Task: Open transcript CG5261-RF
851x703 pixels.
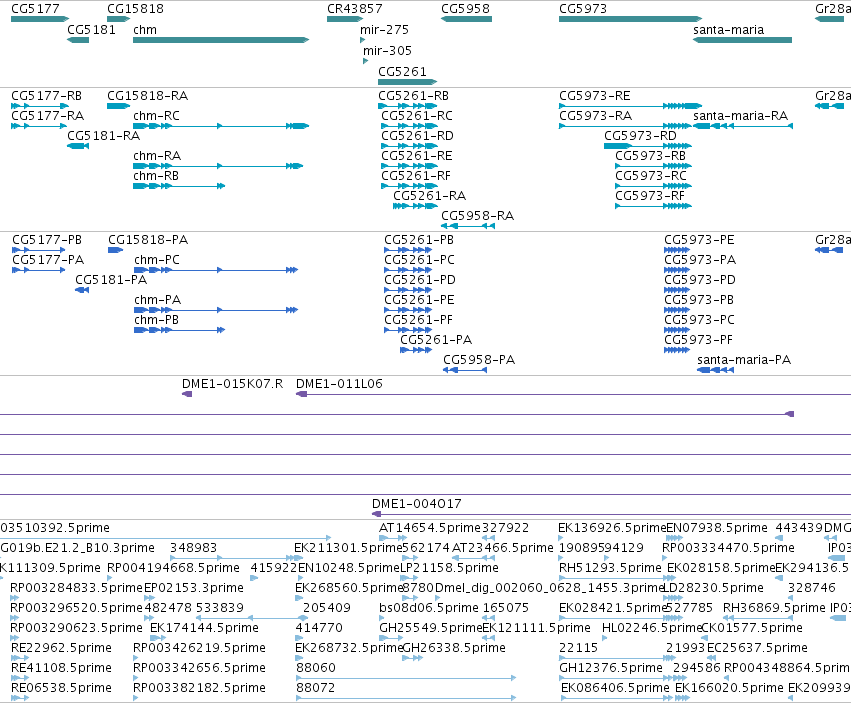Action: coord(416,176)
